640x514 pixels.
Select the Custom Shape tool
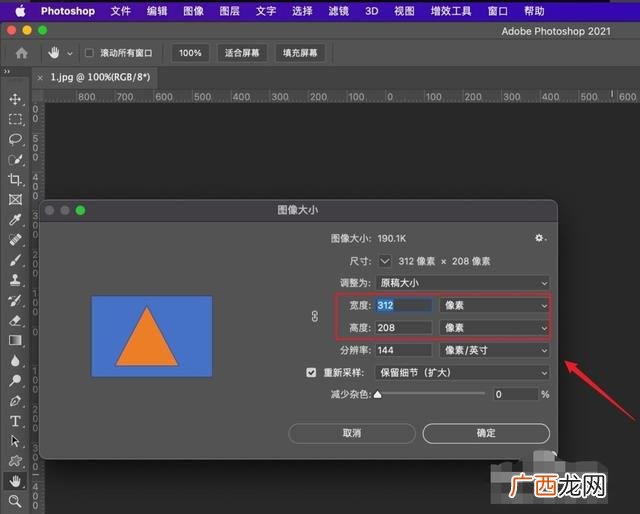point(16,461)
